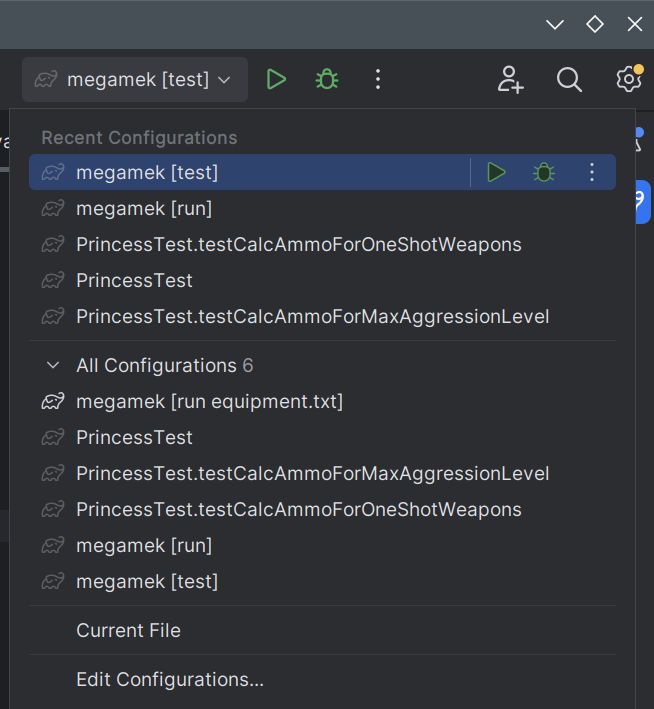This screenshot has width=654, height=709.
Task: Open Code With Me add-user icon
Action: (510, 79)
